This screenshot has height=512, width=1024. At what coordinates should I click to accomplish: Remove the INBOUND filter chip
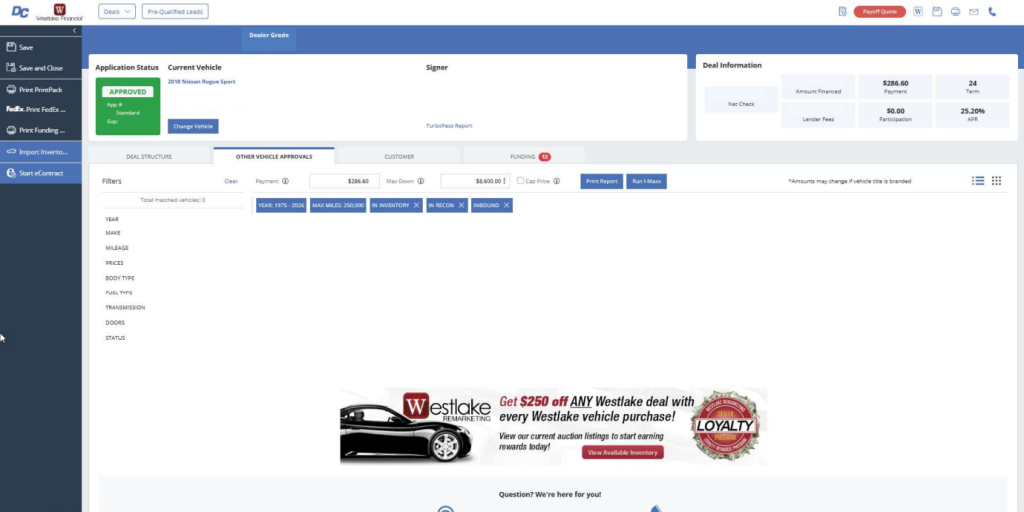point(506,205)
